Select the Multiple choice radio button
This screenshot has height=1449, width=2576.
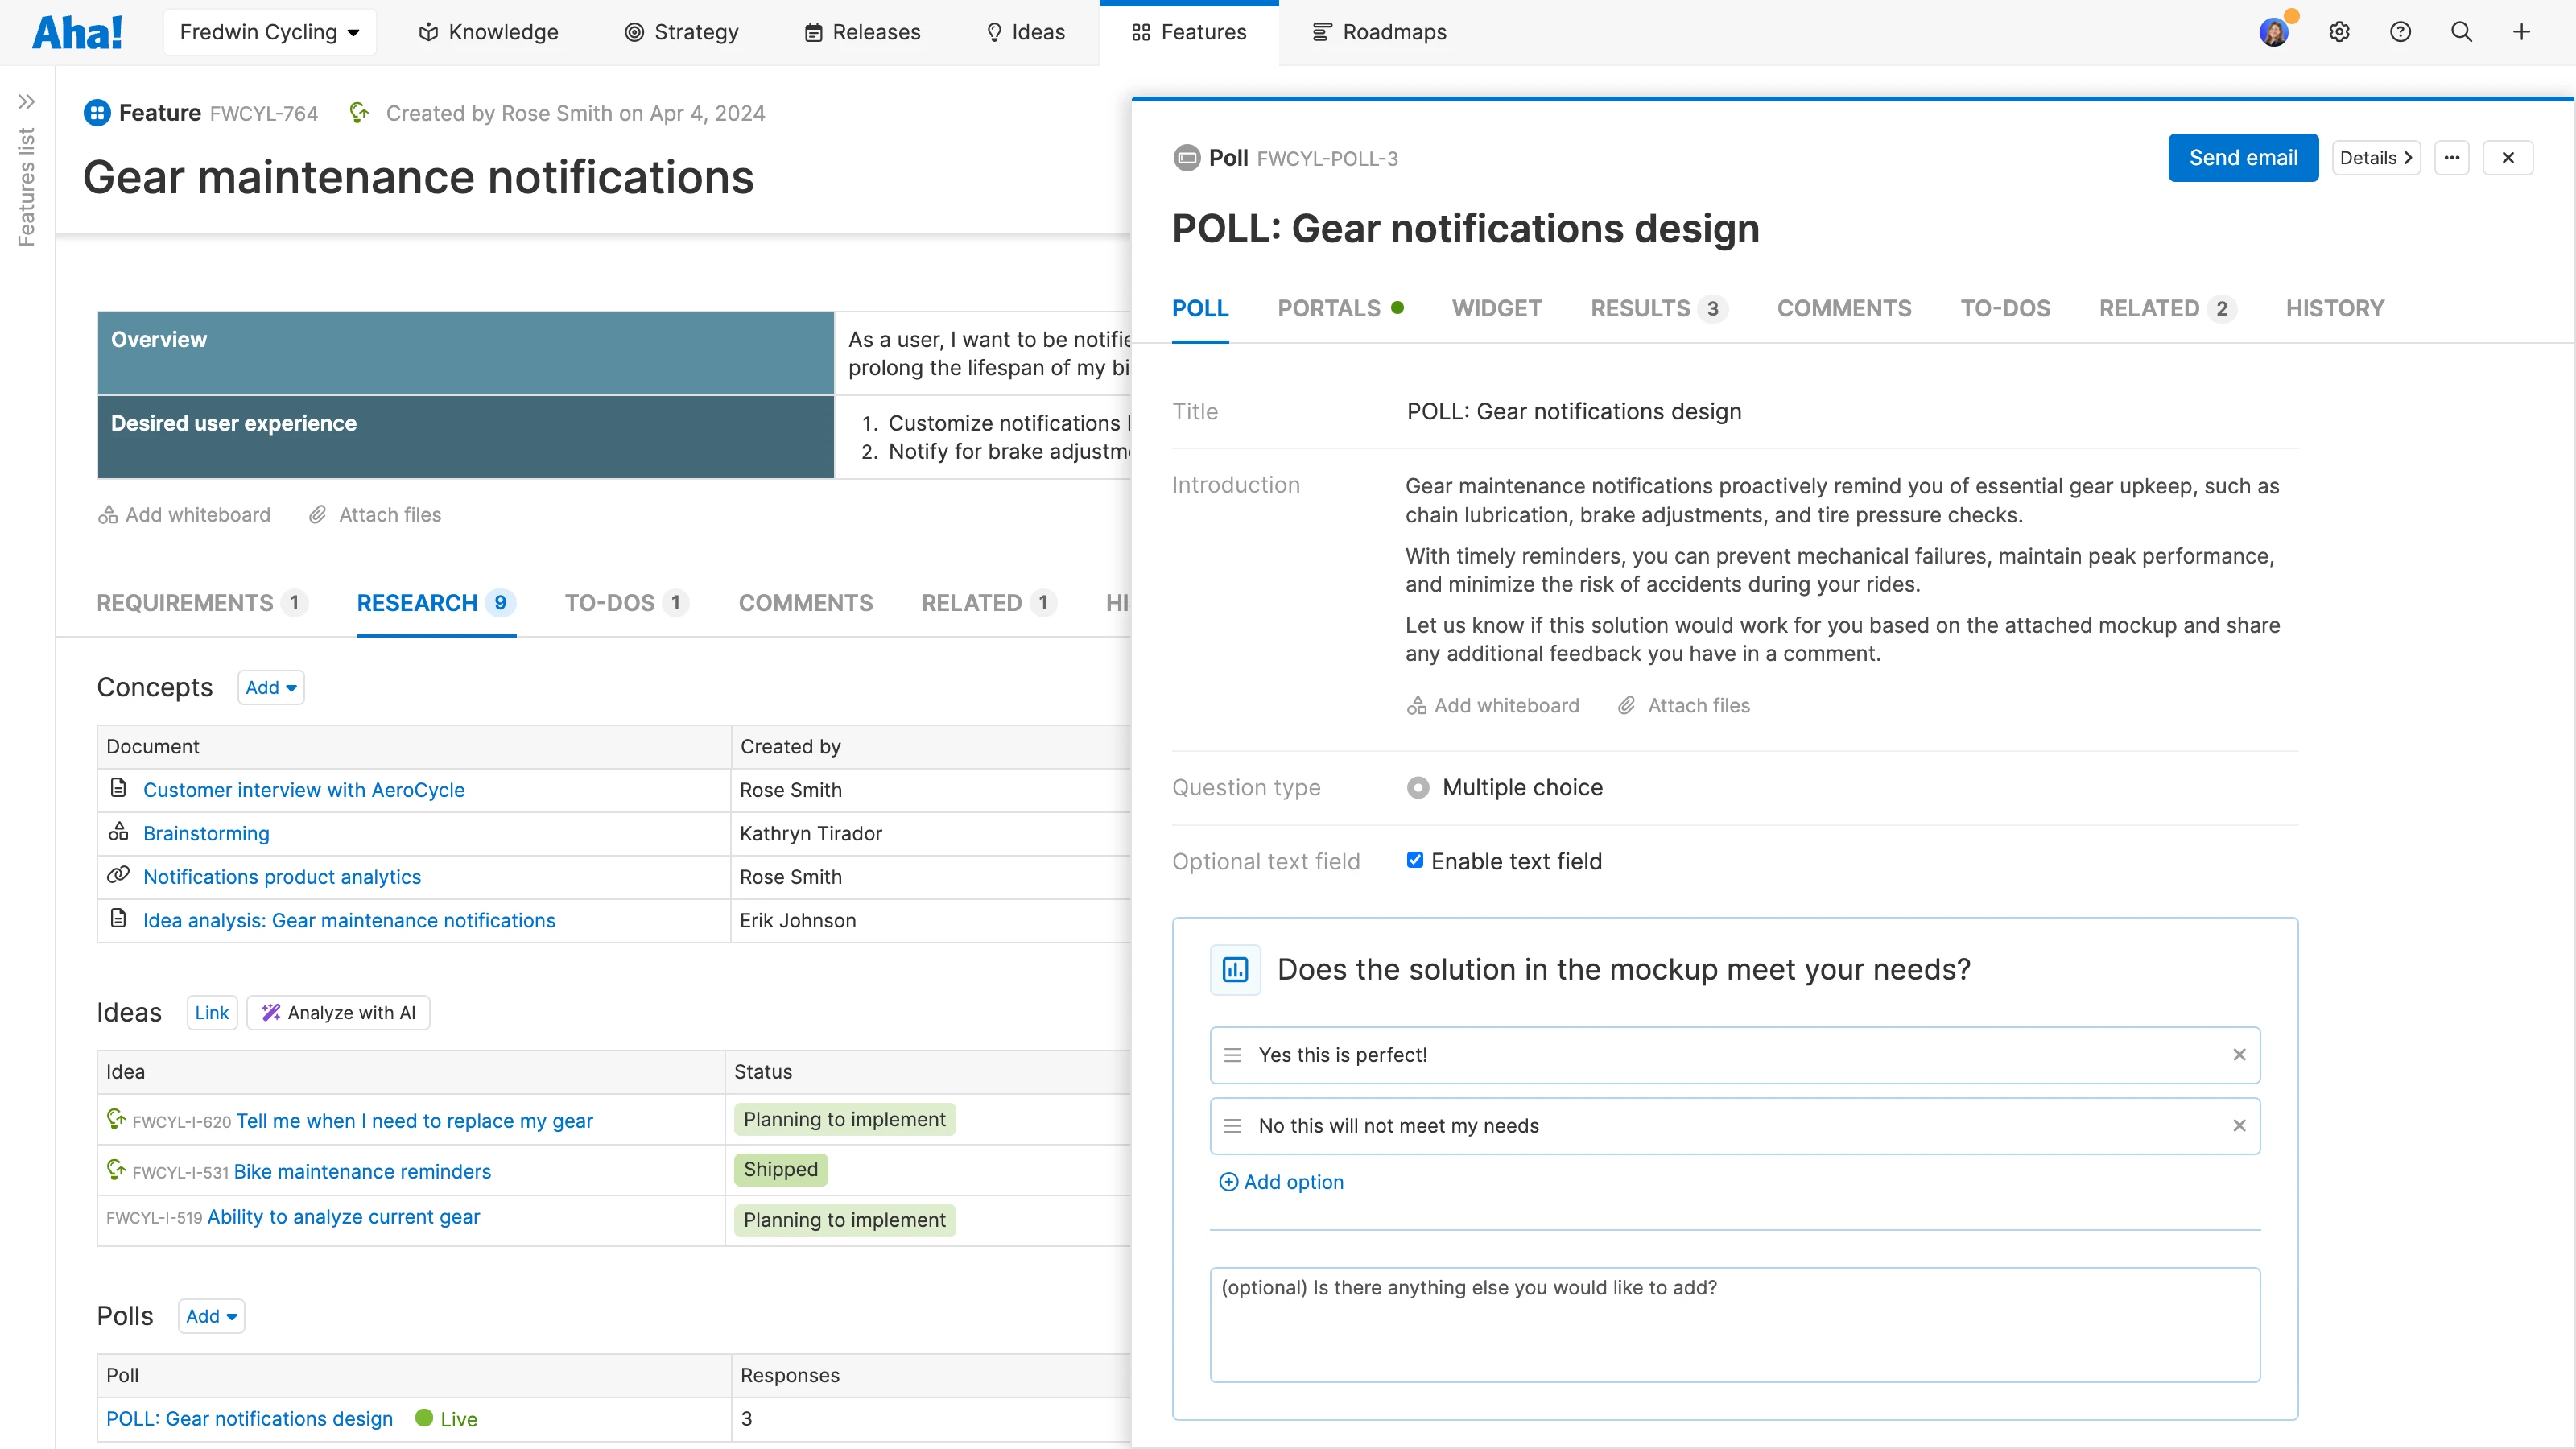tap(1418, 788)
